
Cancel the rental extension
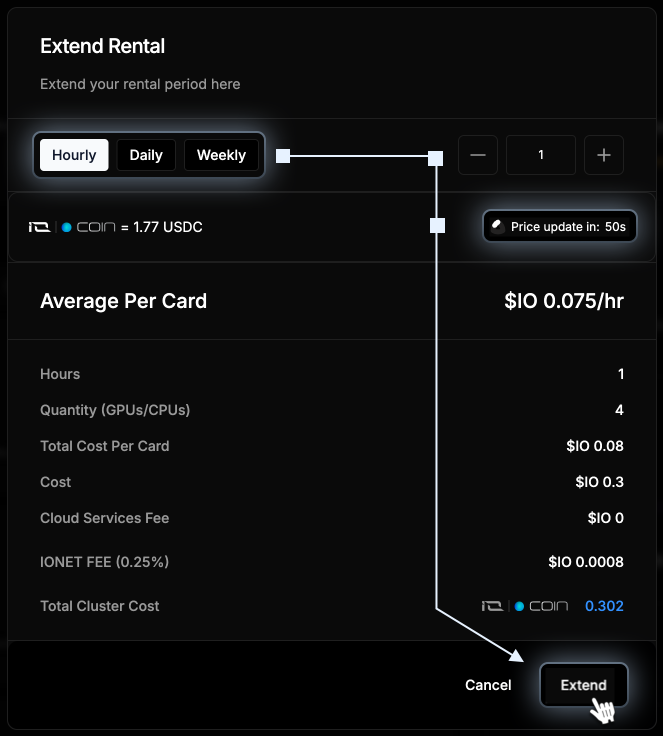[x=488, y=685]
